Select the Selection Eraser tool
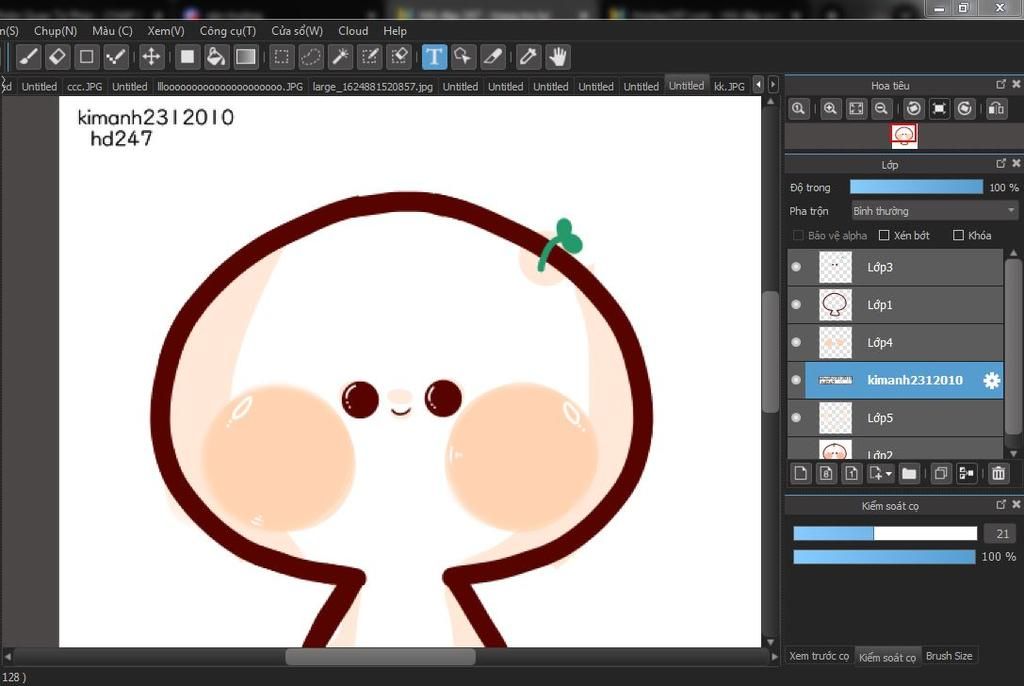Screen dimensions: 1024x686 (x=398, y=57)
